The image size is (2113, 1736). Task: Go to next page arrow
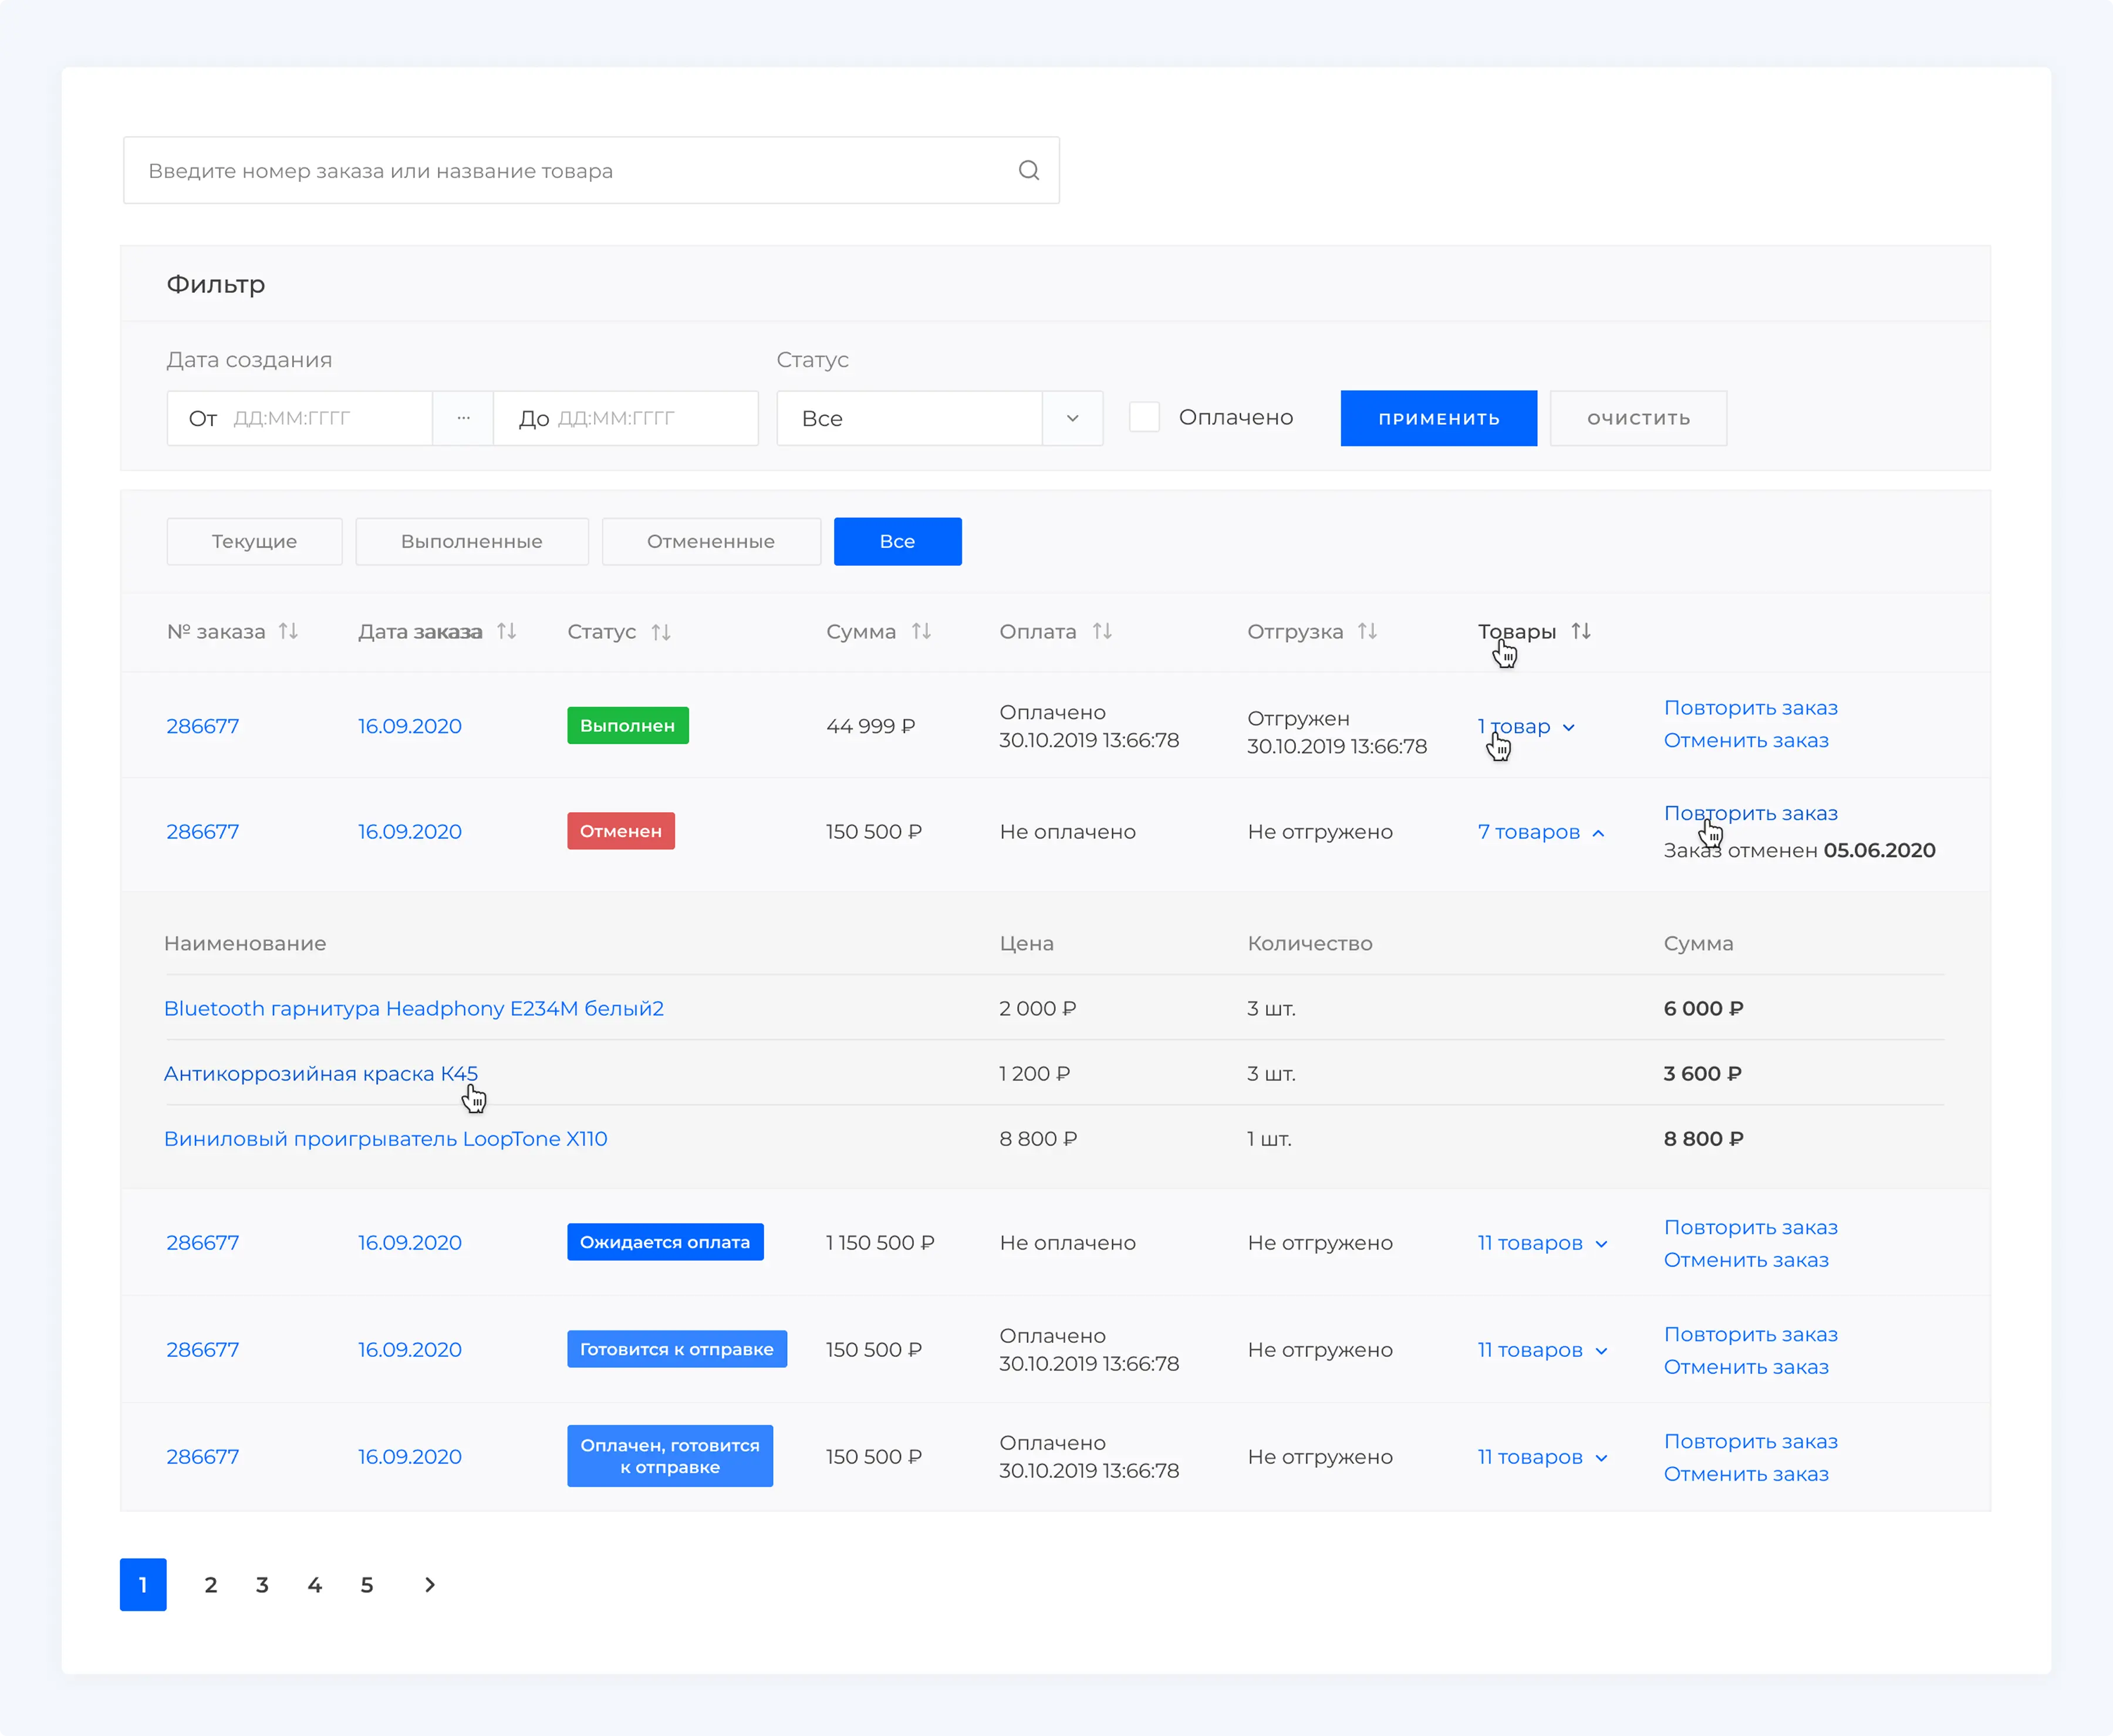coord(430,1585)
